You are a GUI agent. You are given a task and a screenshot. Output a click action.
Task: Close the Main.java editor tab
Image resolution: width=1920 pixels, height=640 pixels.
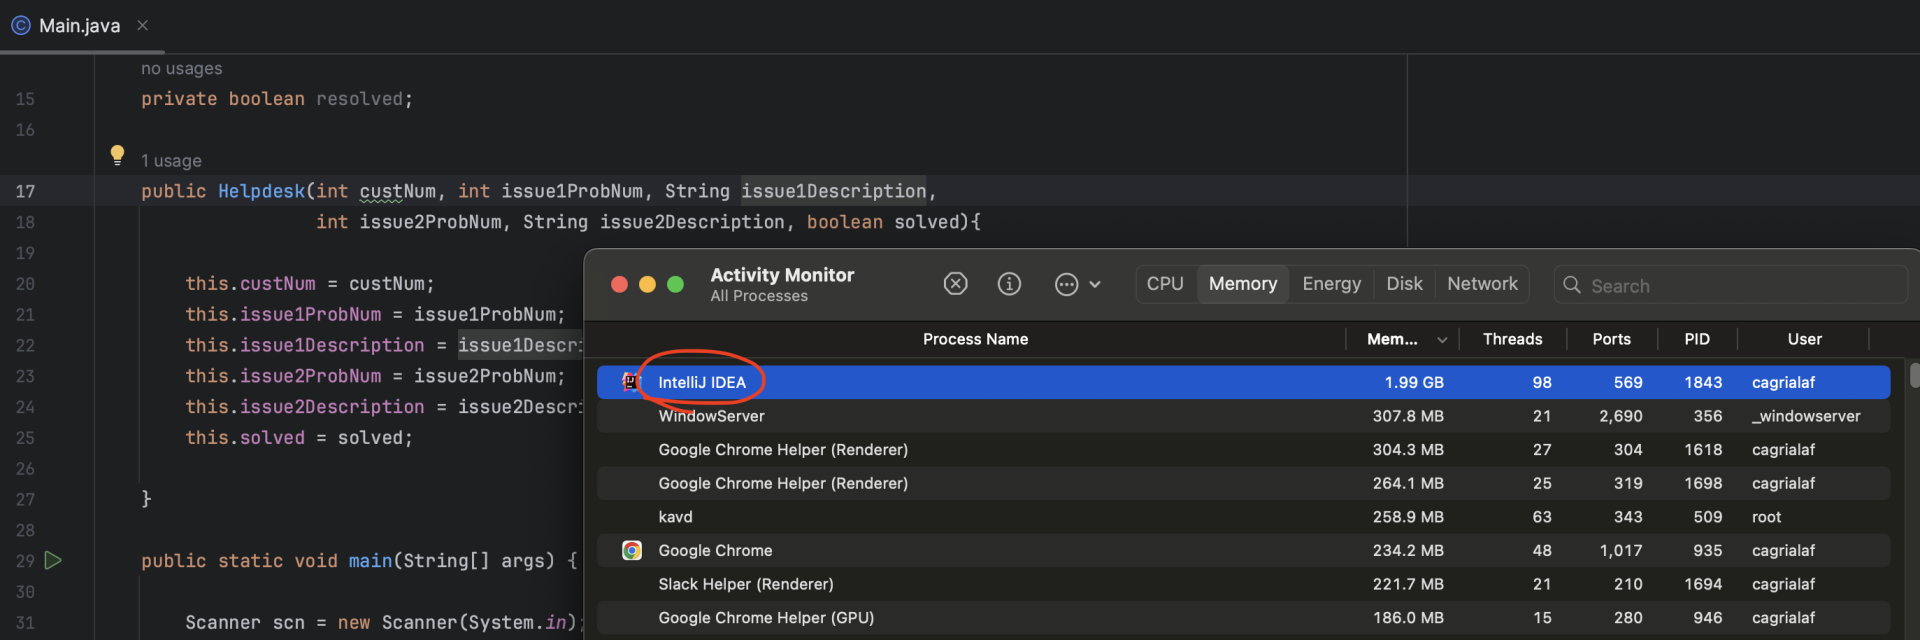(x=142, y=25)
